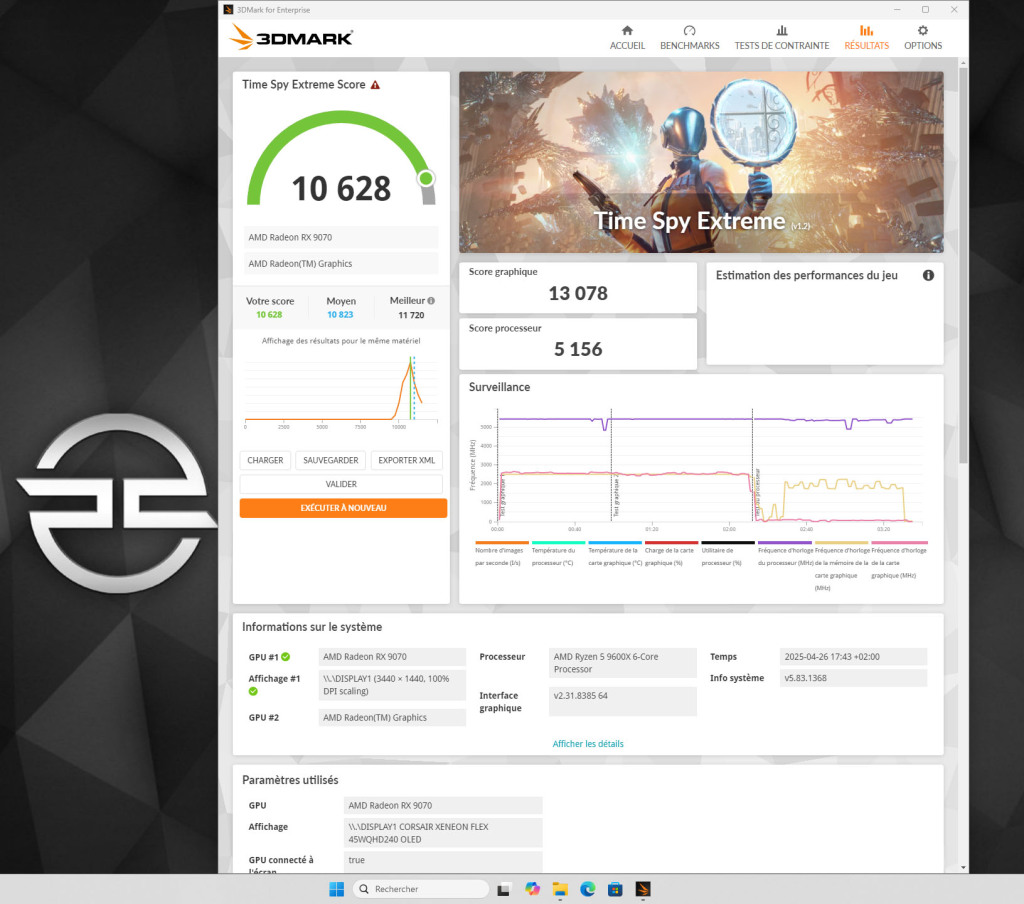The image size is (1024, 904).
Task: Open Copilot from the taskbar
Action: tap(532, 889)
